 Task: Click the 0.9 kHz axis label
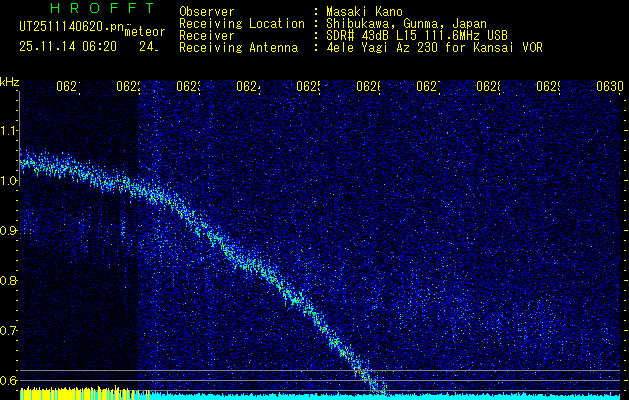coord(8,231)
